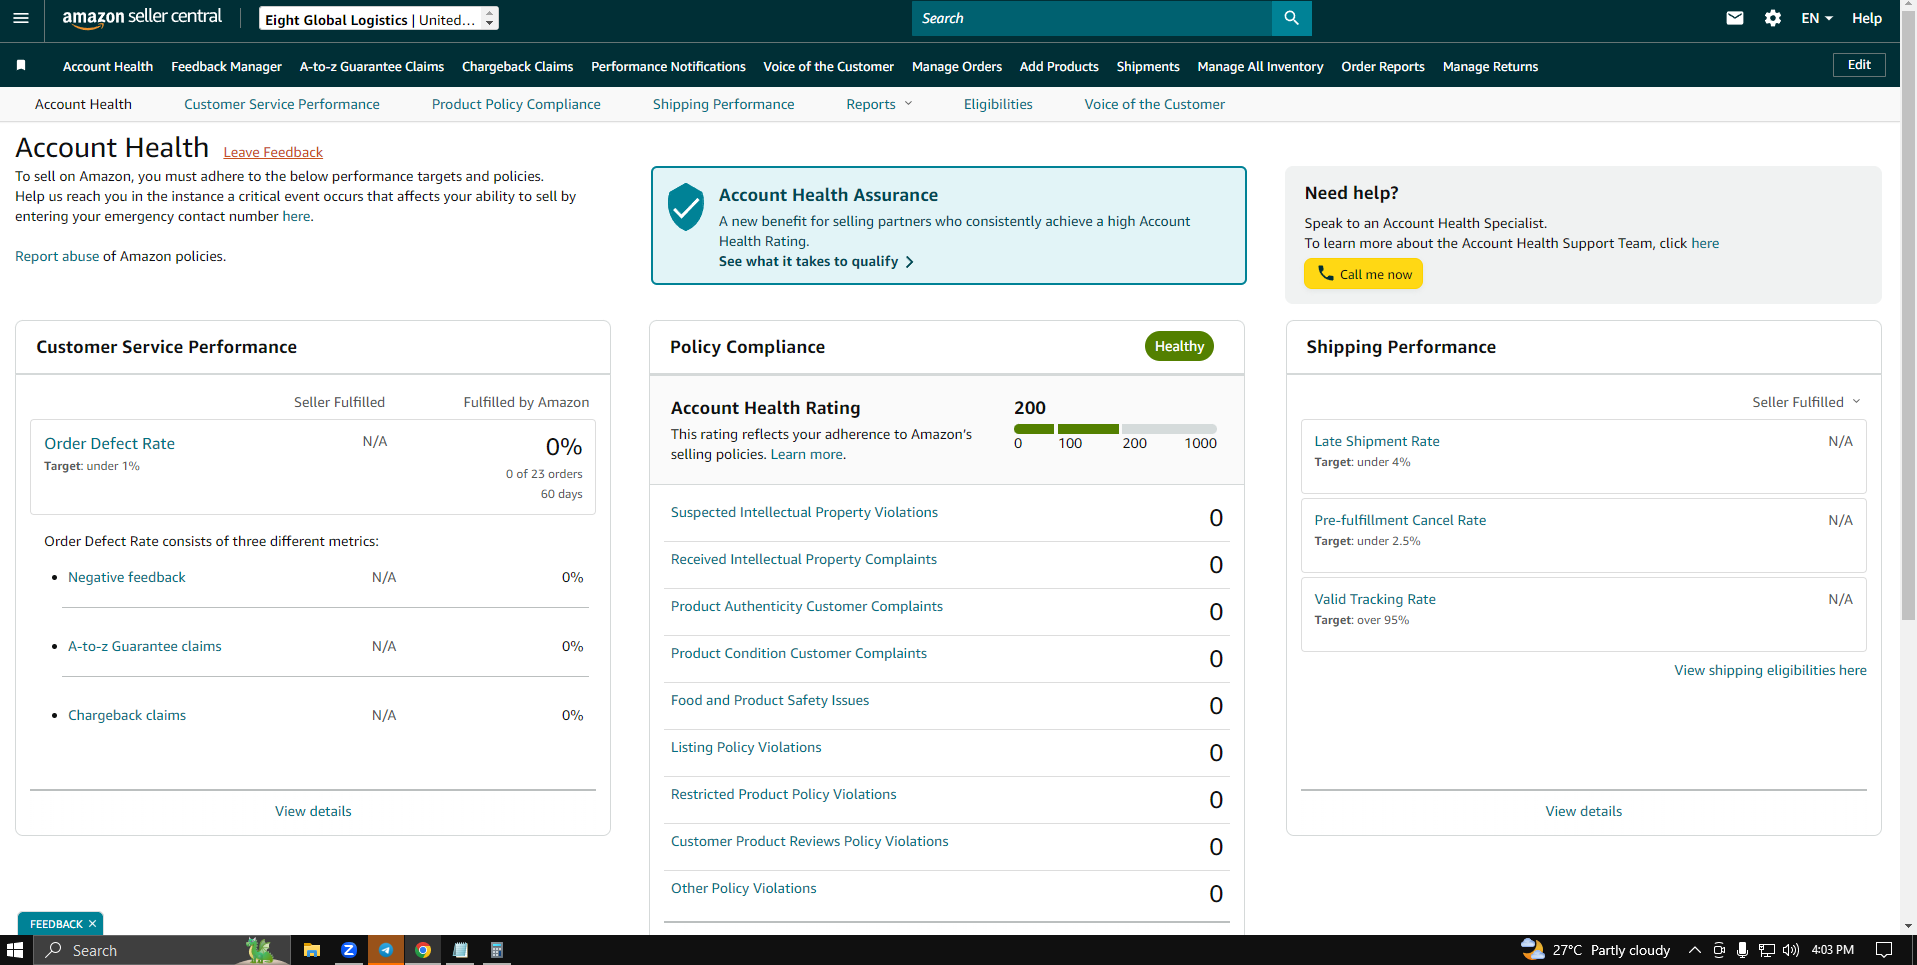This screenshot has width=1917, height=965.
Task: Click the Report abuse link
Action: (x=57, y=256)
